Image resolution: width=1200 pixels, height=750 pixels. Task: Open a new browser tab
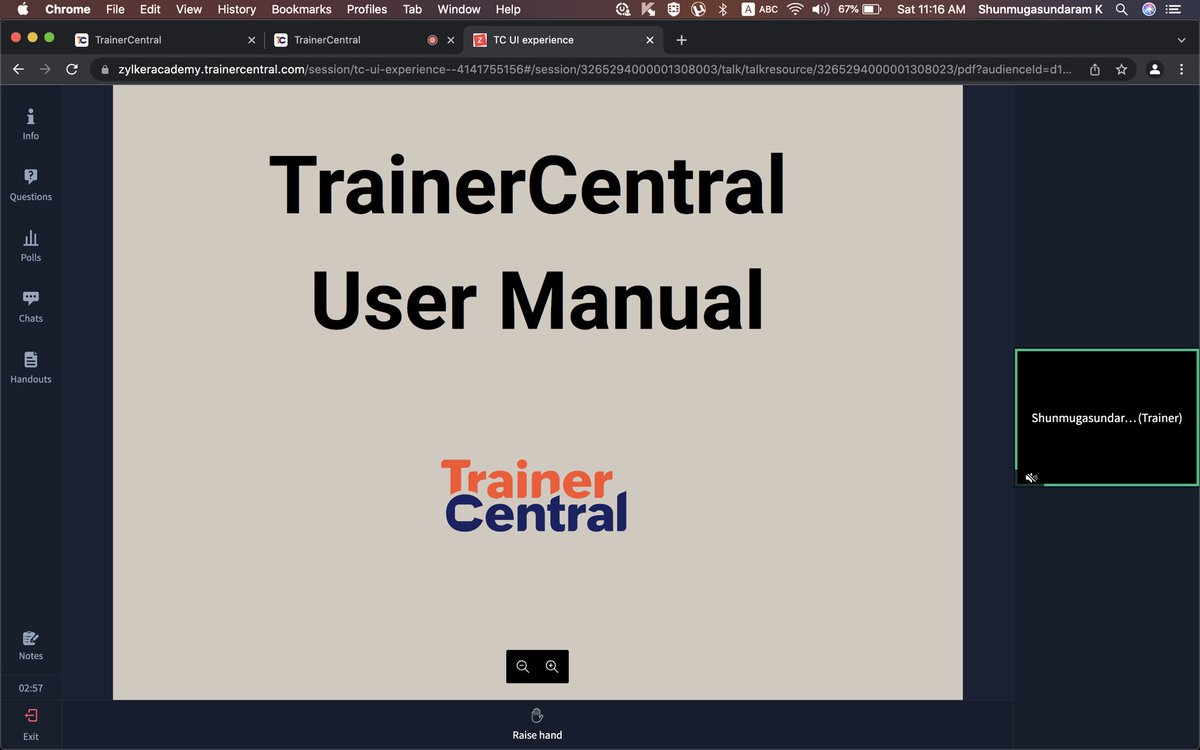click(681, 40)
